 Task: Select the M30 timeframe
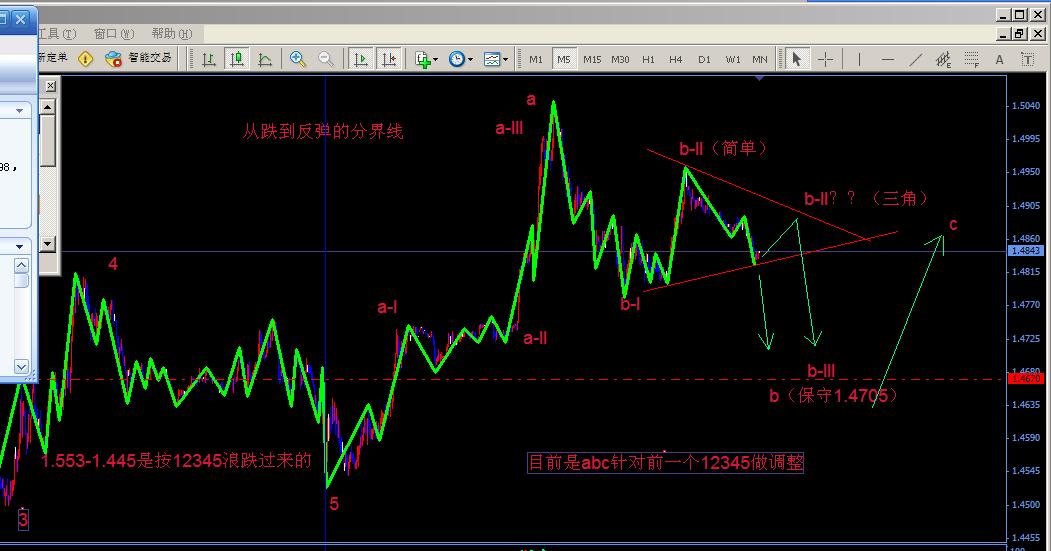620,59
